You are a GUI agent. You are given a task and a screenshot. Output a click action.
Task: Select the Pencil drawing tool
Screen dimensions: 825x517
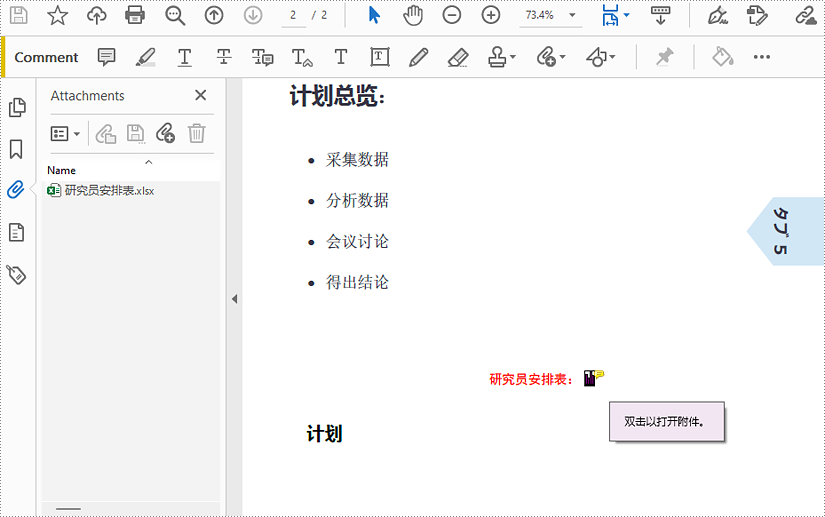[418, 57]
